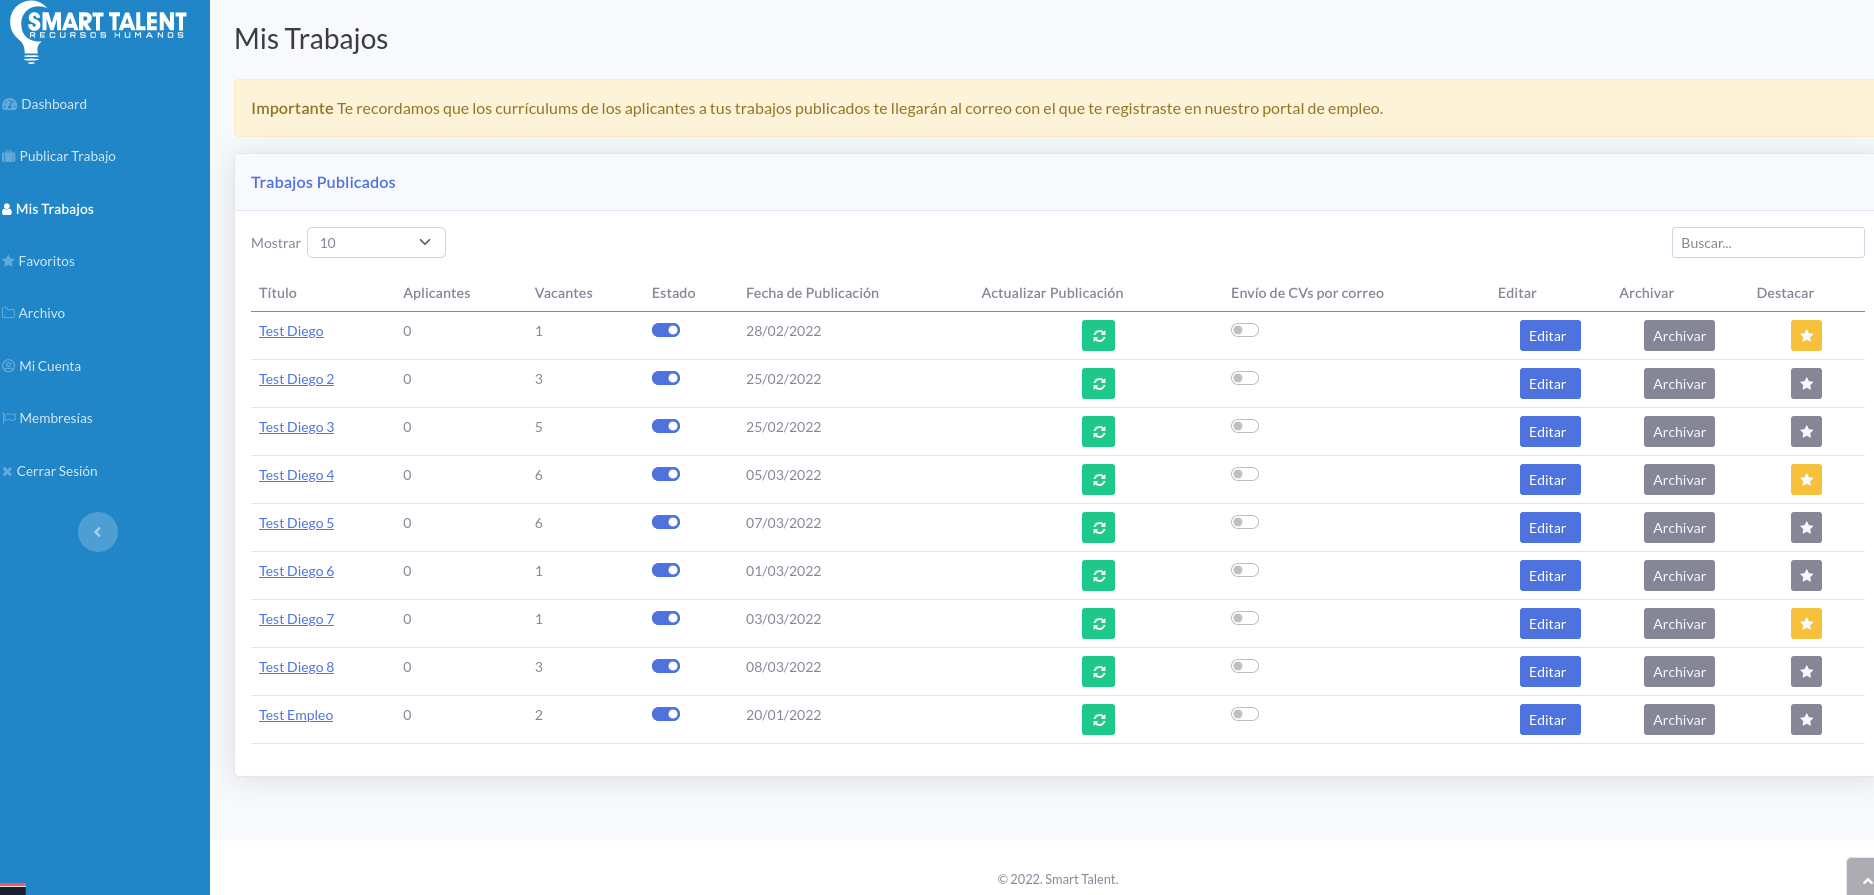1874x895 pixels.
Task: Refresh the Test Diego 4 publication
Action: [1098, 480]
